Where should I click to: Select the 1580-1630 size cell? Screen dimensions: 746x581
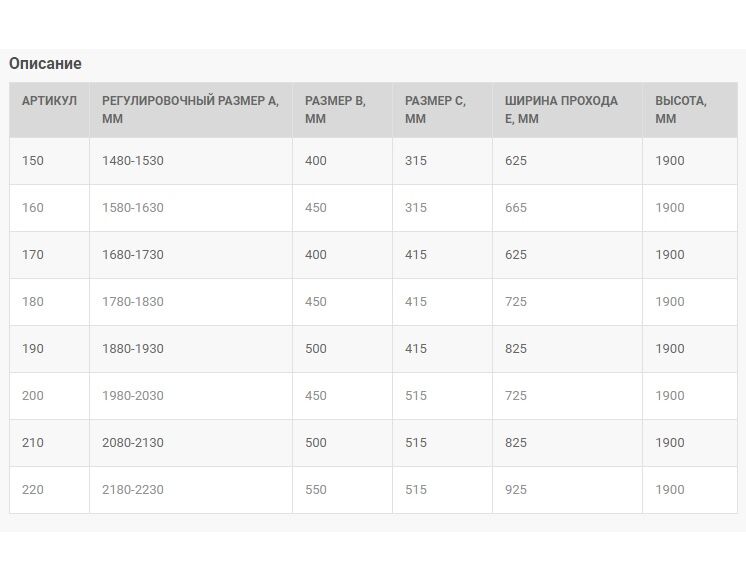point(133,208)
